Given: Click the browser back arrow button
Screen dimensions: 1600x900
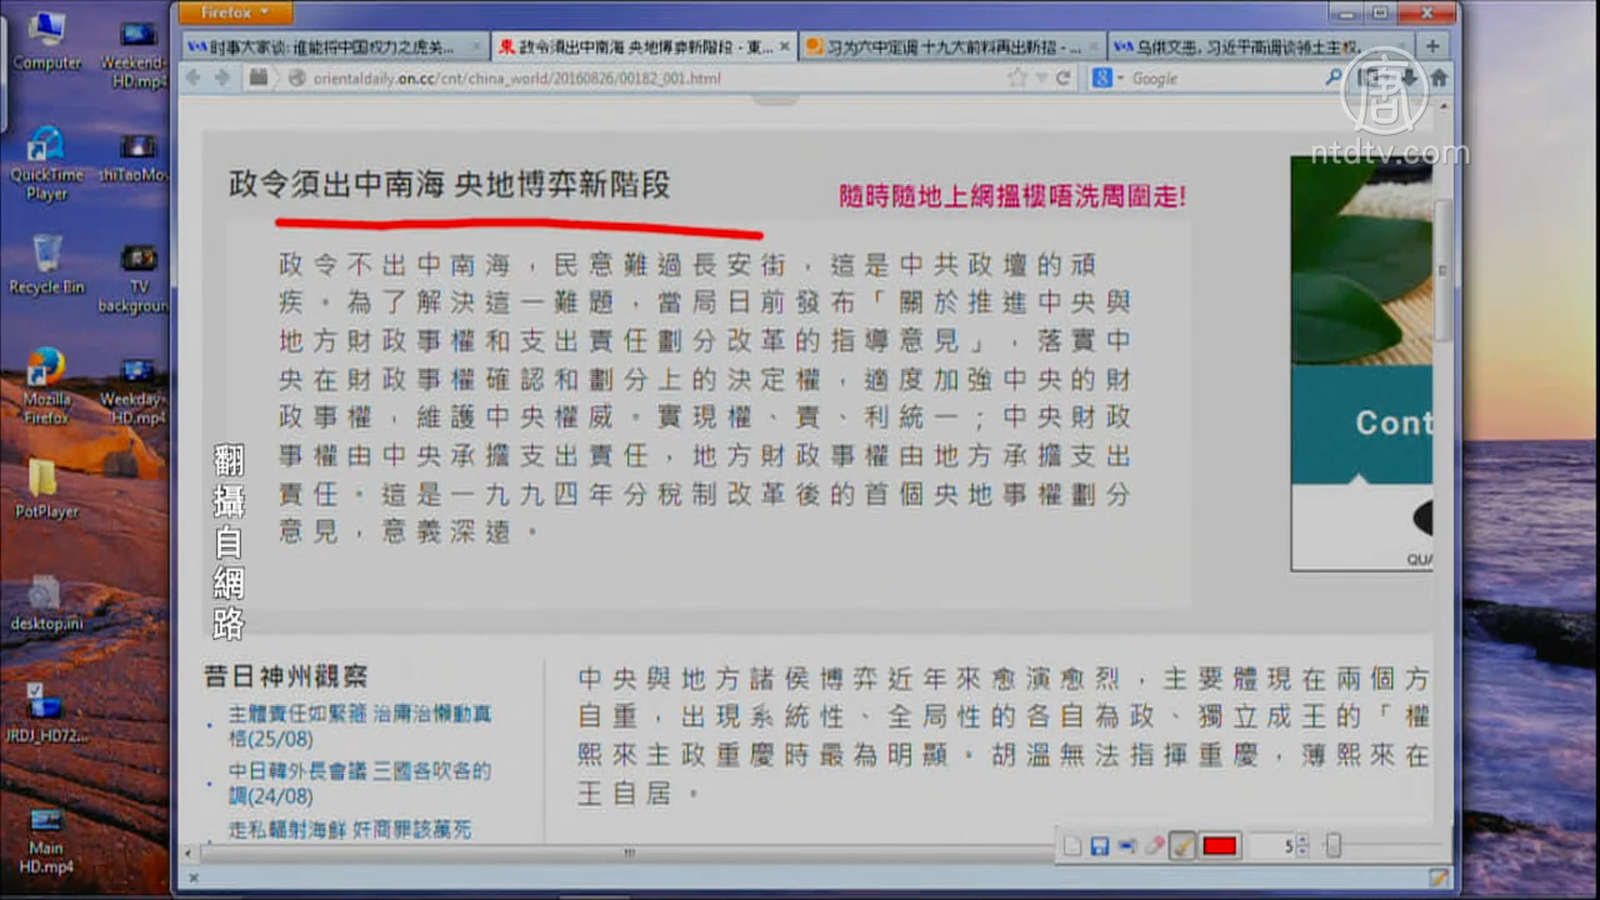Looking at the screenshot, I should point(194,78).
